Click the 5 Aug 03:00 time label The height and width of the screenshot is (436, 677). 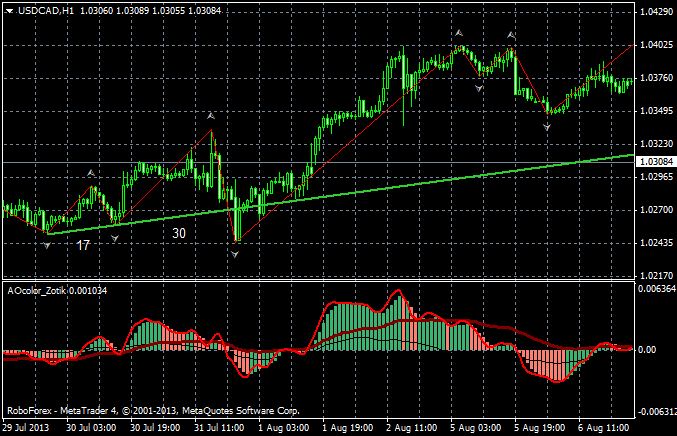click(x=475, y=428)
